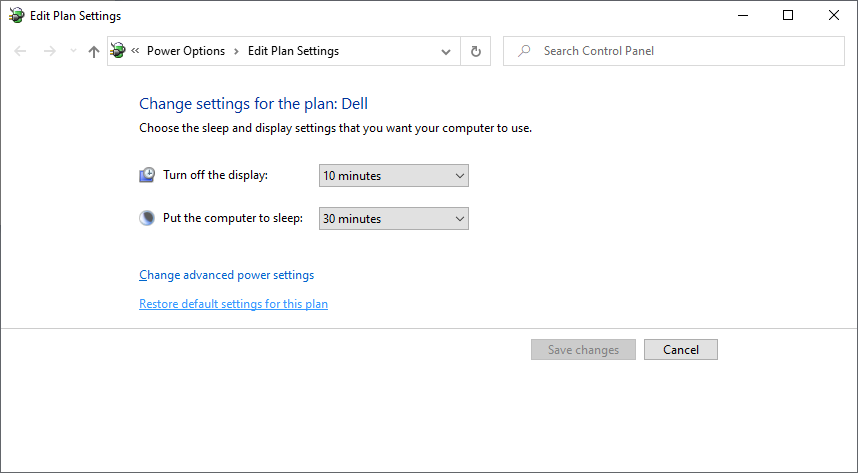Click the window title bar power icon

(17, 15)
